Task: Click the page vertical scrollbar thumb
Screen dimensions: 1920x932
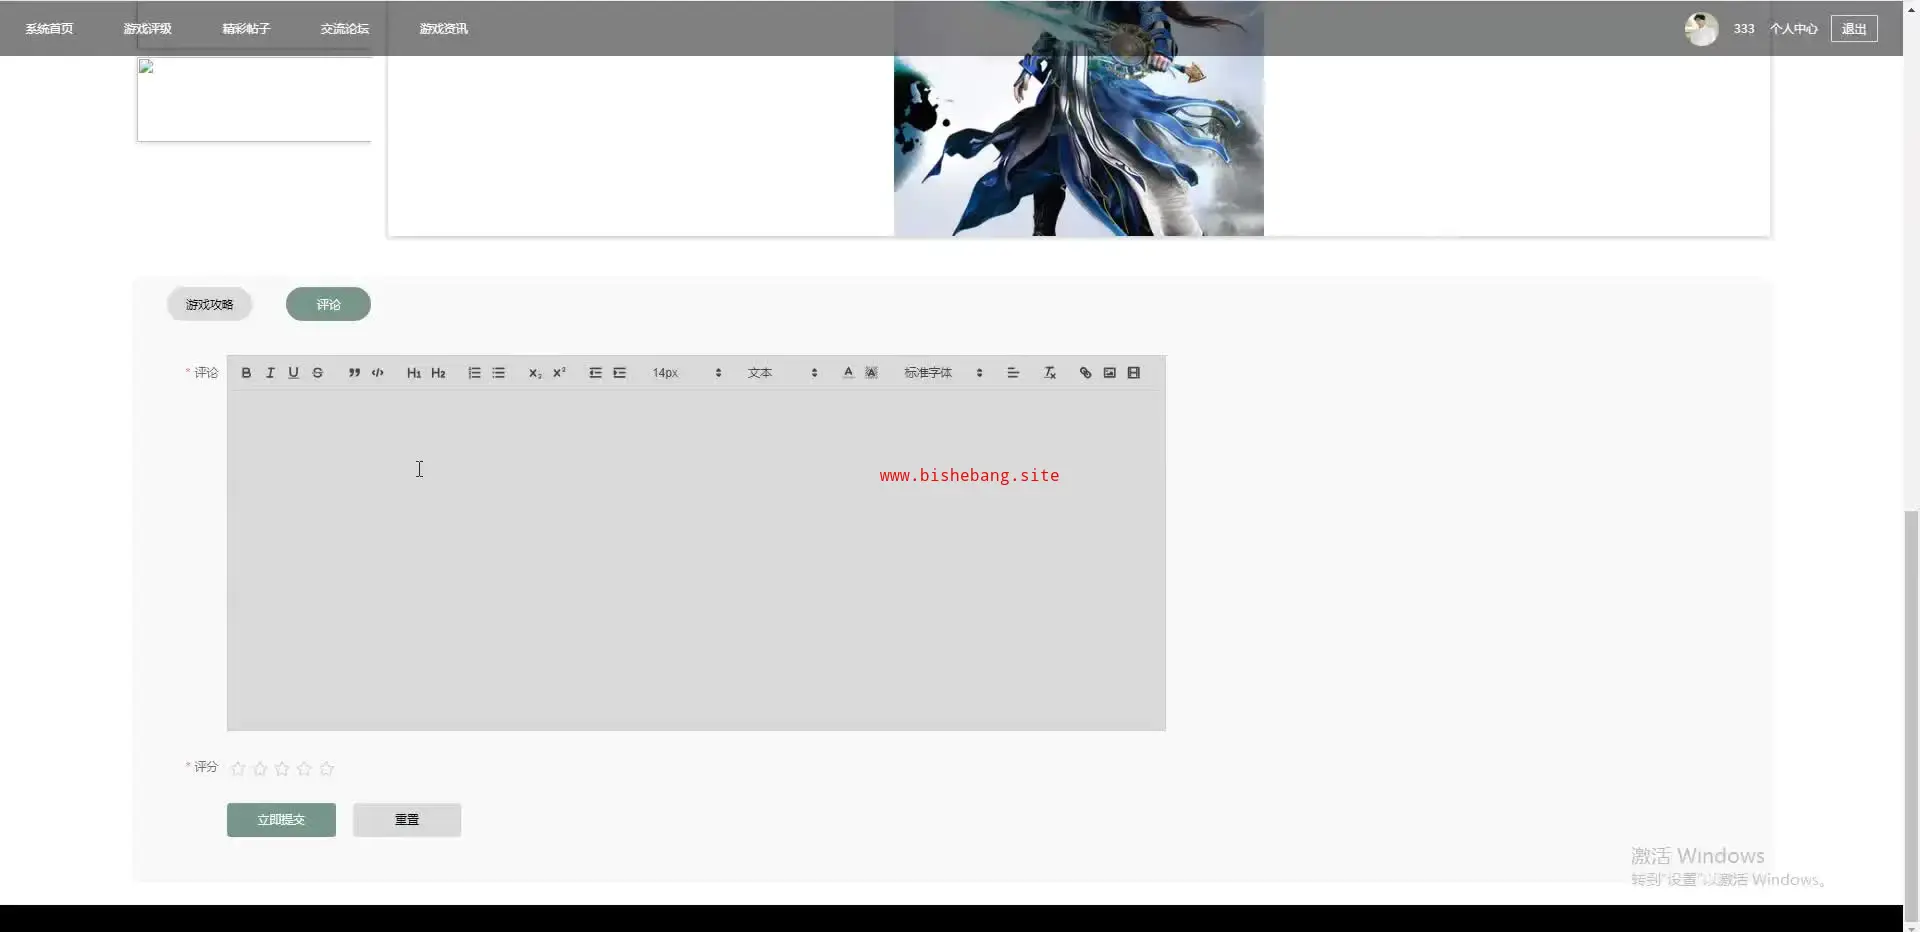Action: coord(1911,715)
